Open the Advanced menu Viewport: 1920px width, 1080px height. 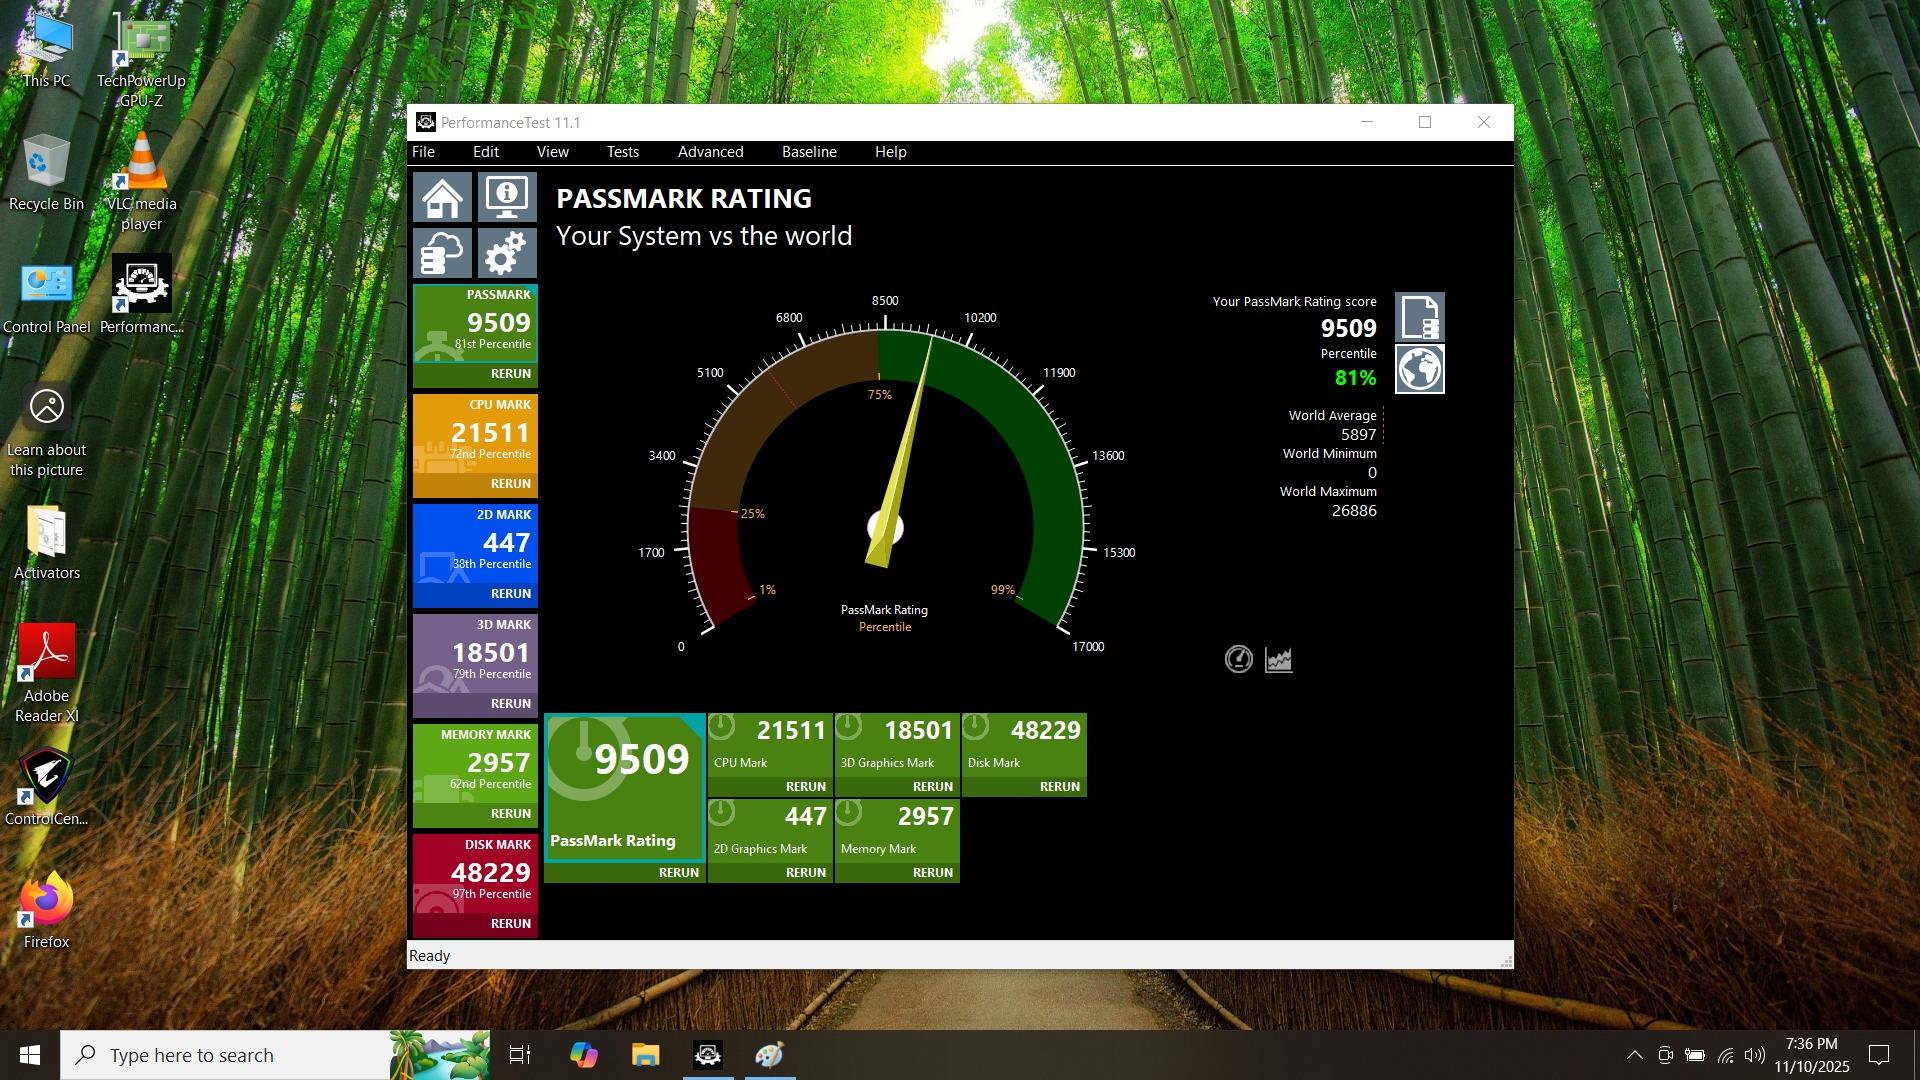(710, 152)
